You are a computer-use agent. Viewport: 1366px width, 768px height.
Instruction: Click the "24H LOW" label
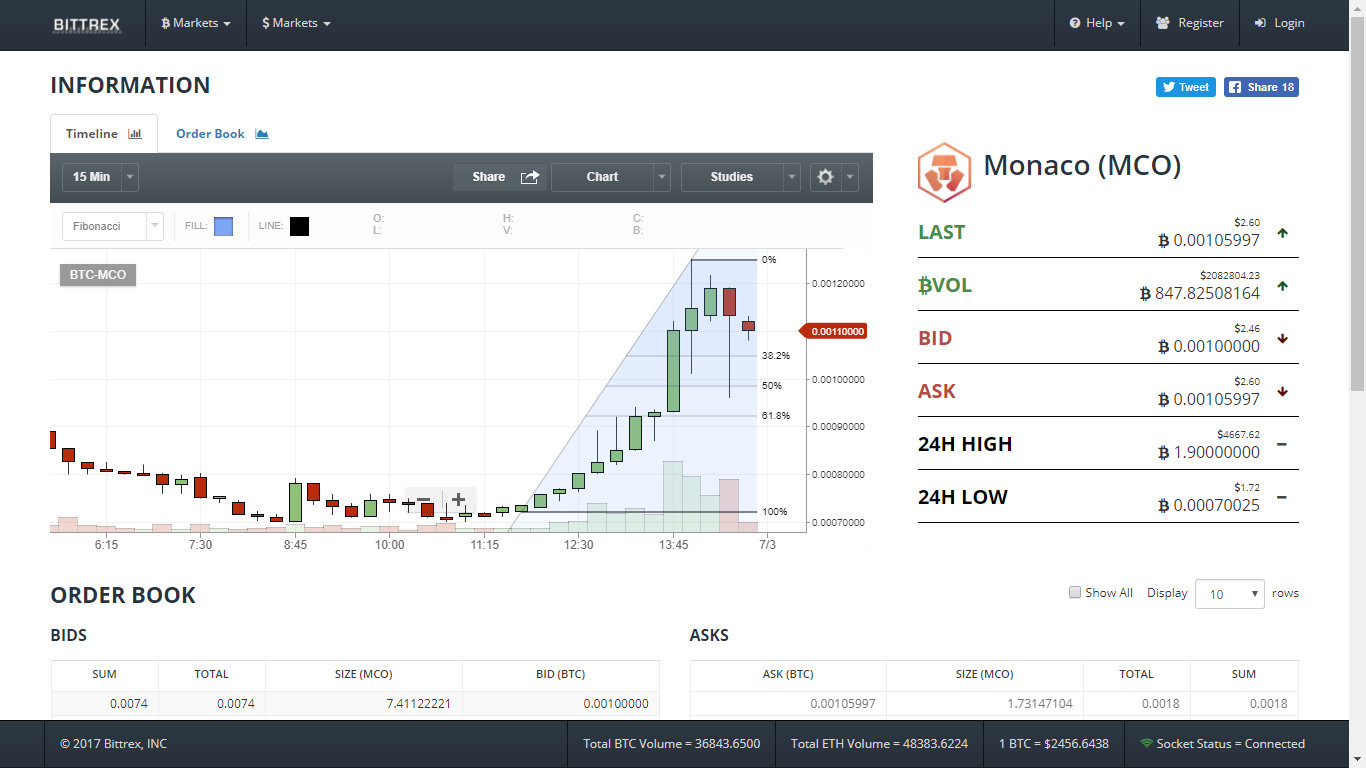pos(963,497)
